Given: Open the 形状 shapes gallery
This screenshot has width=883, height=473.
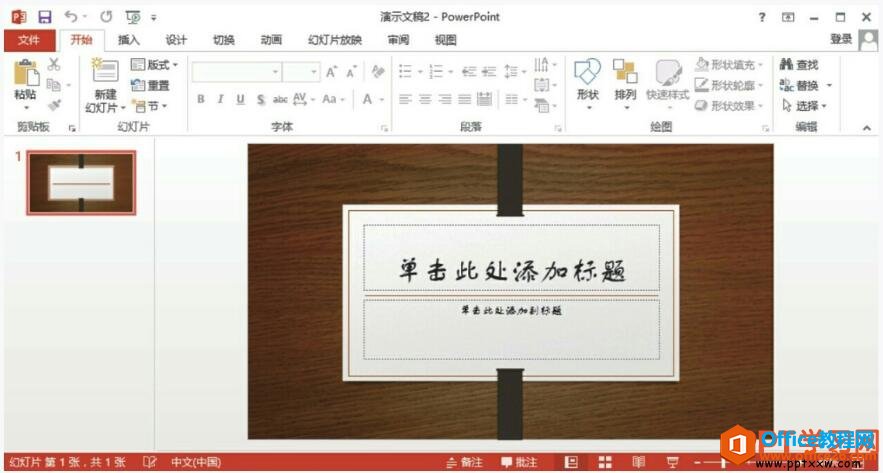Looking at the screenshot, I should coord(587,83).
